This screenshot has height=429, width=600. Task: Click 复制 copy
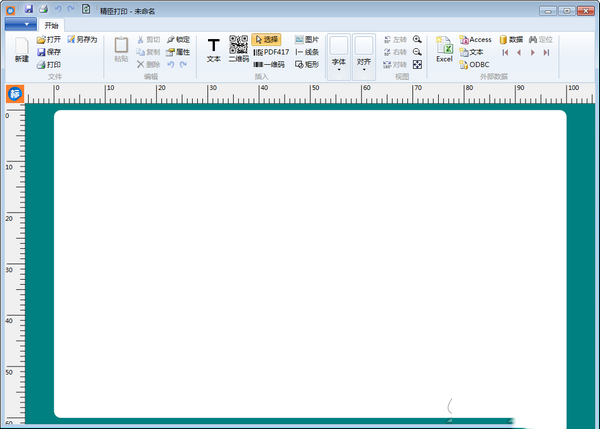coord(148,52)
